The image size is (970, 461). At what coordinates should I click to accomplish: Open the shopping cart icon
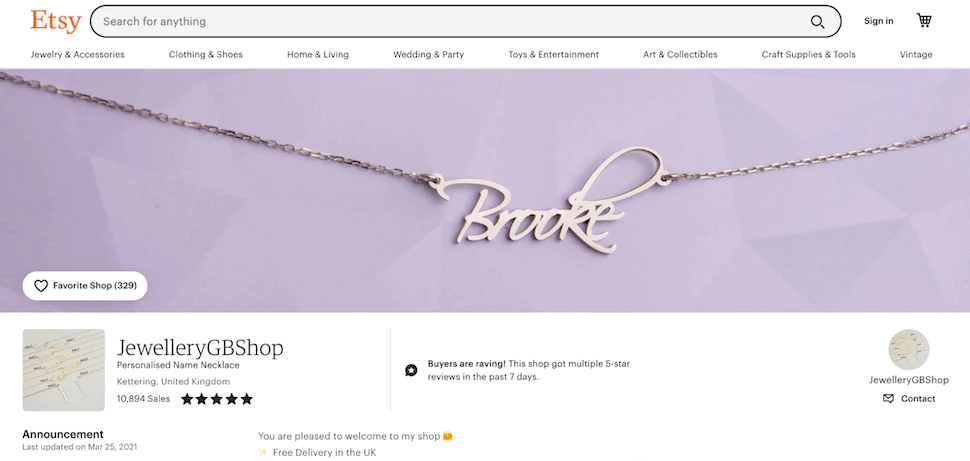coord(924,20)
